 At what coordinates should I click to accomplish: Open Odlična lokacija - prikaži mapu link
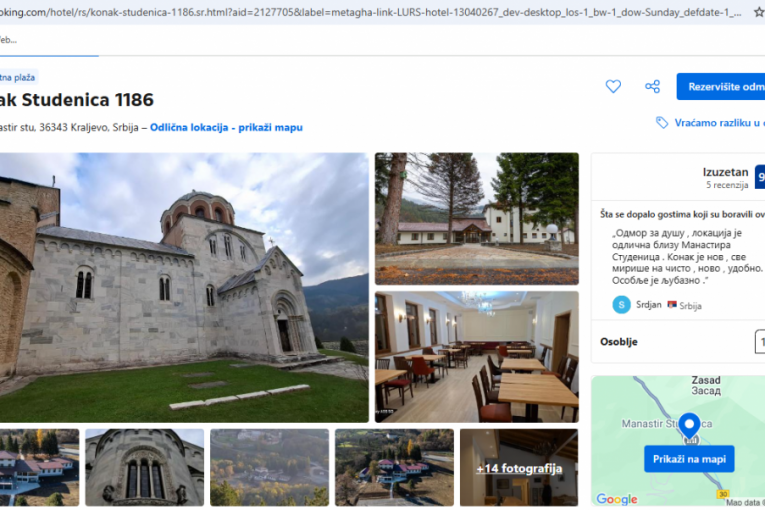coord(226,128)
